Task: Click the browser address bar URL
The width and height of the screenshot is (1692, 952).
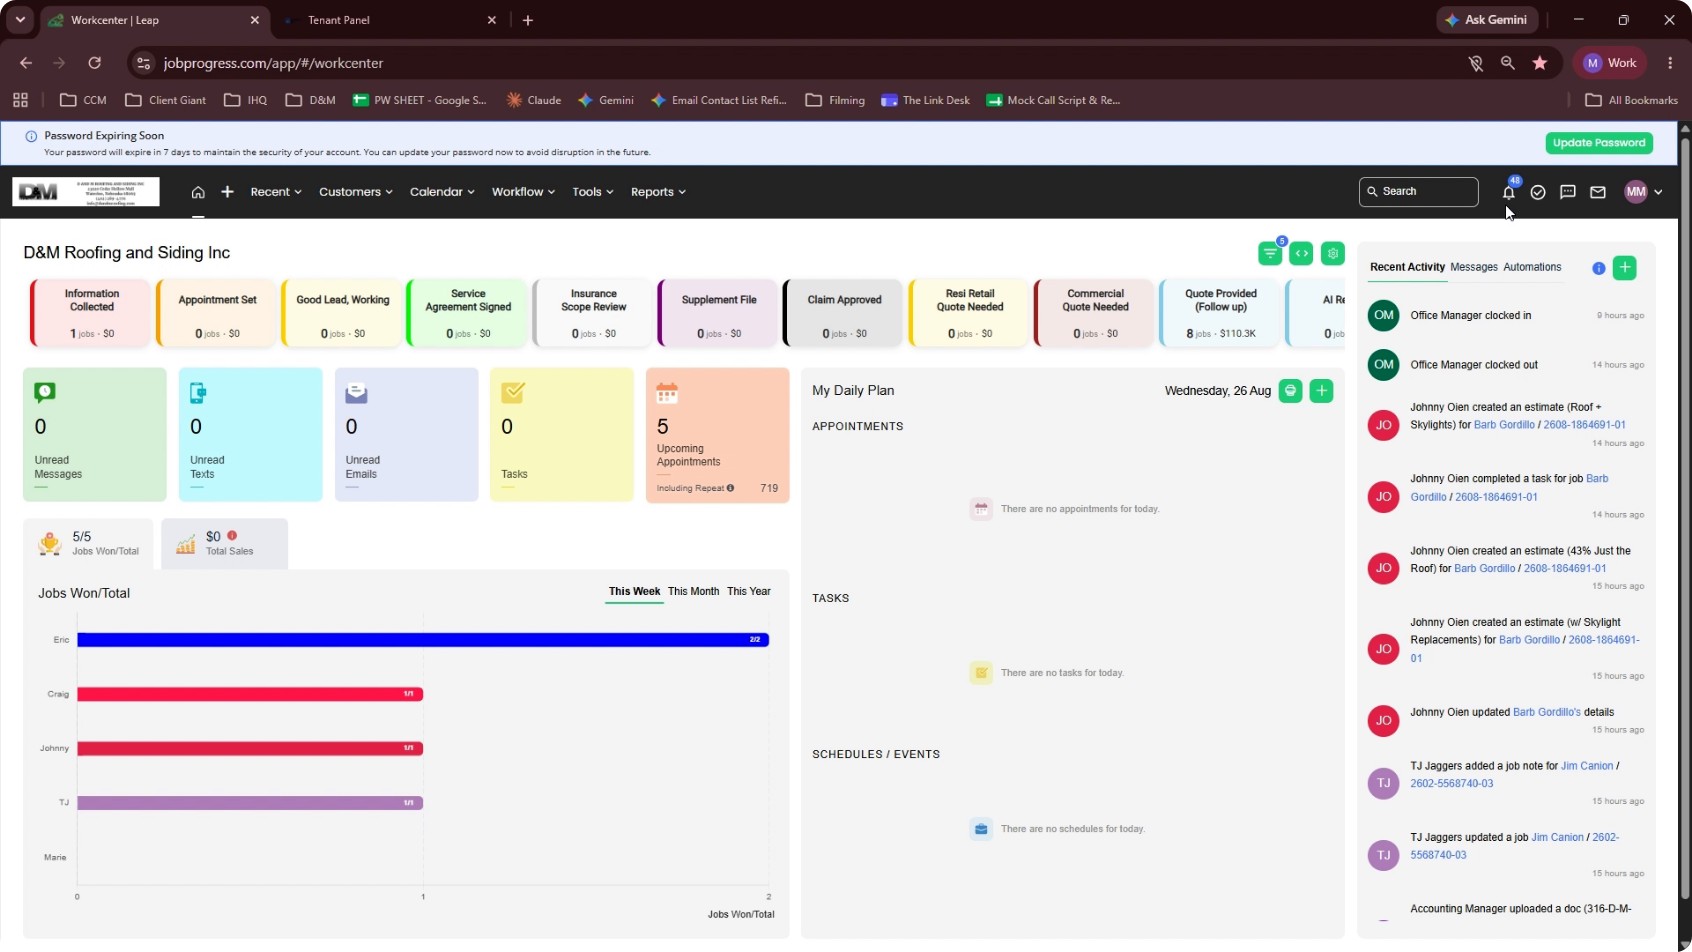Action: 273,63
